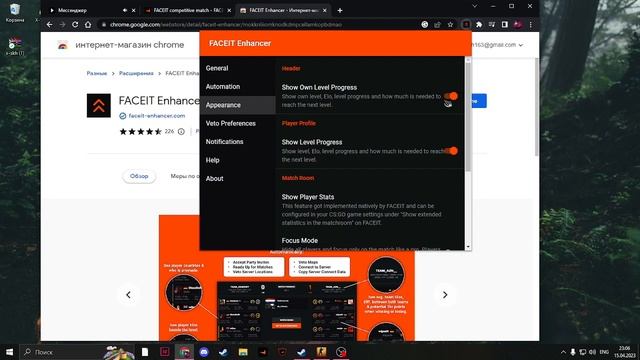640x360 pixels.
Task: Switch to the Мессенджер browser tab
Action: tap(92, 10)
